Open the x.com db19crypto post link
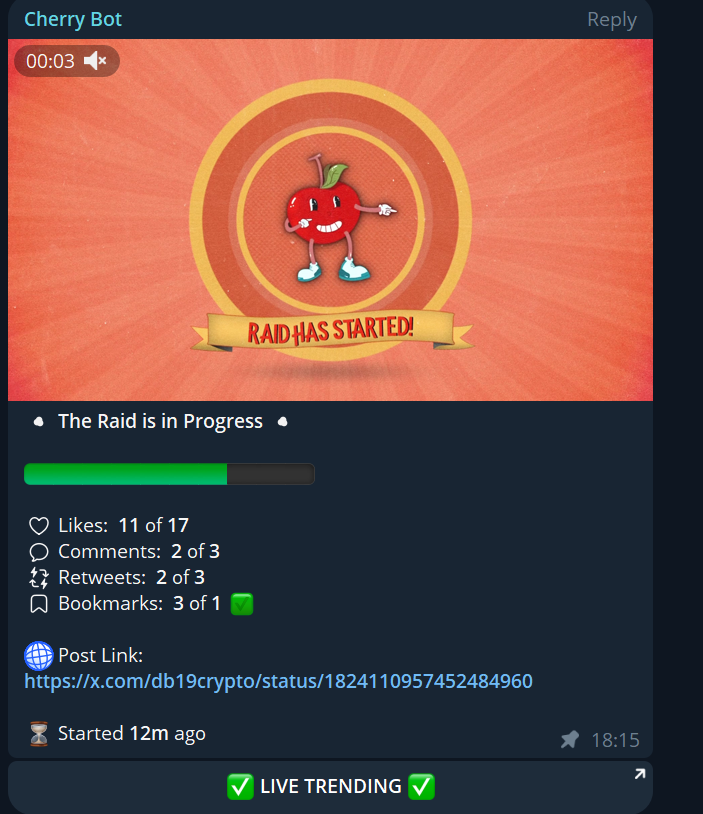This screenshot has width=703, height=814. [278, 681]
